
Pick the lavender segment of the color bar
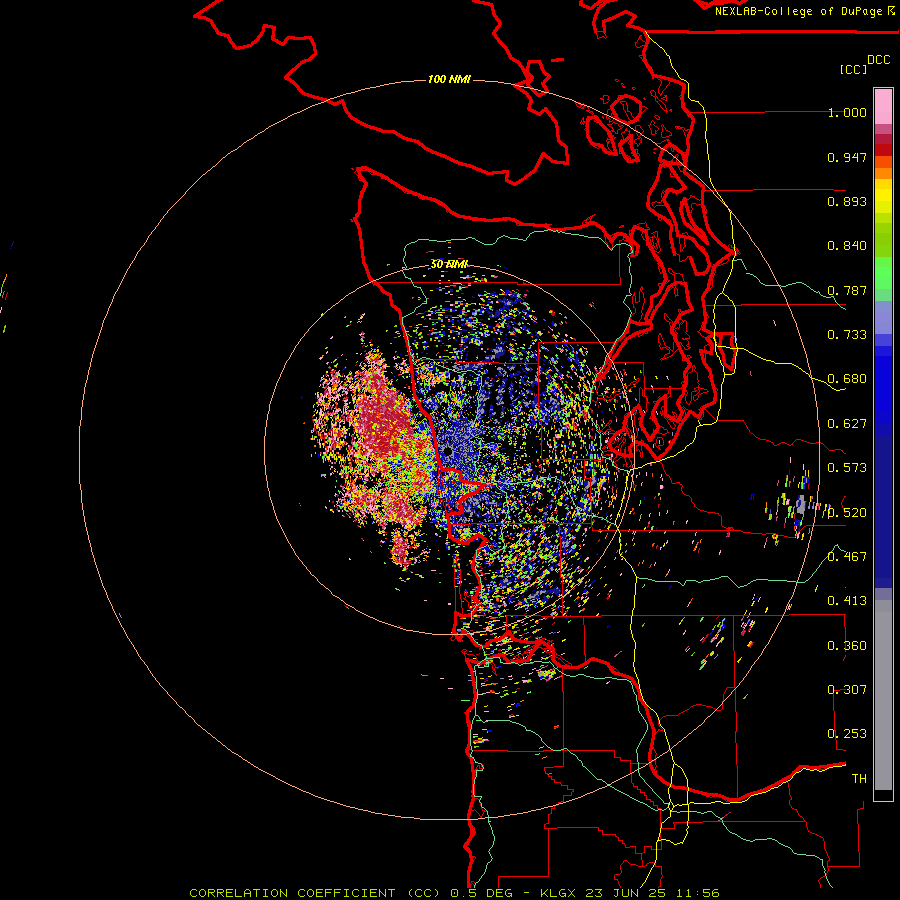[883, 317]
